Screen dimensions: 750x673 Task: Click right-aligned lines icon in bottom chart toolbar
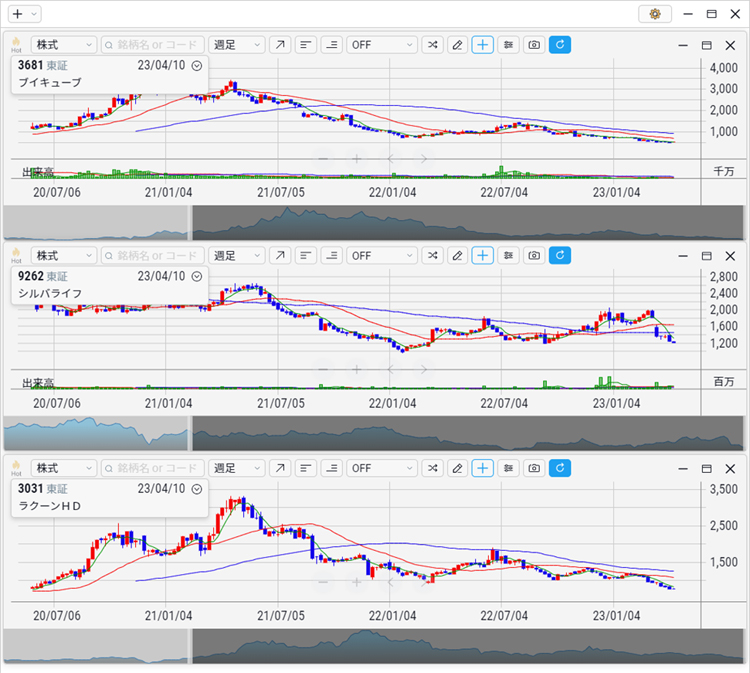point(331,467)
